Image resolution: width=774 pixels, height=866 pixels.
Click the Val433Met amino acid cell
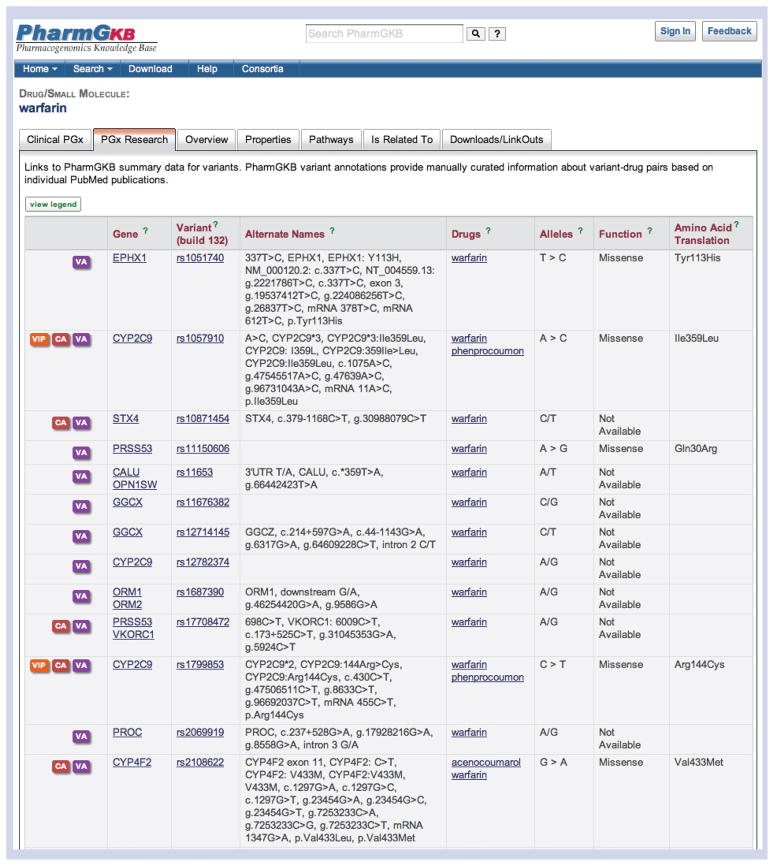698,762
